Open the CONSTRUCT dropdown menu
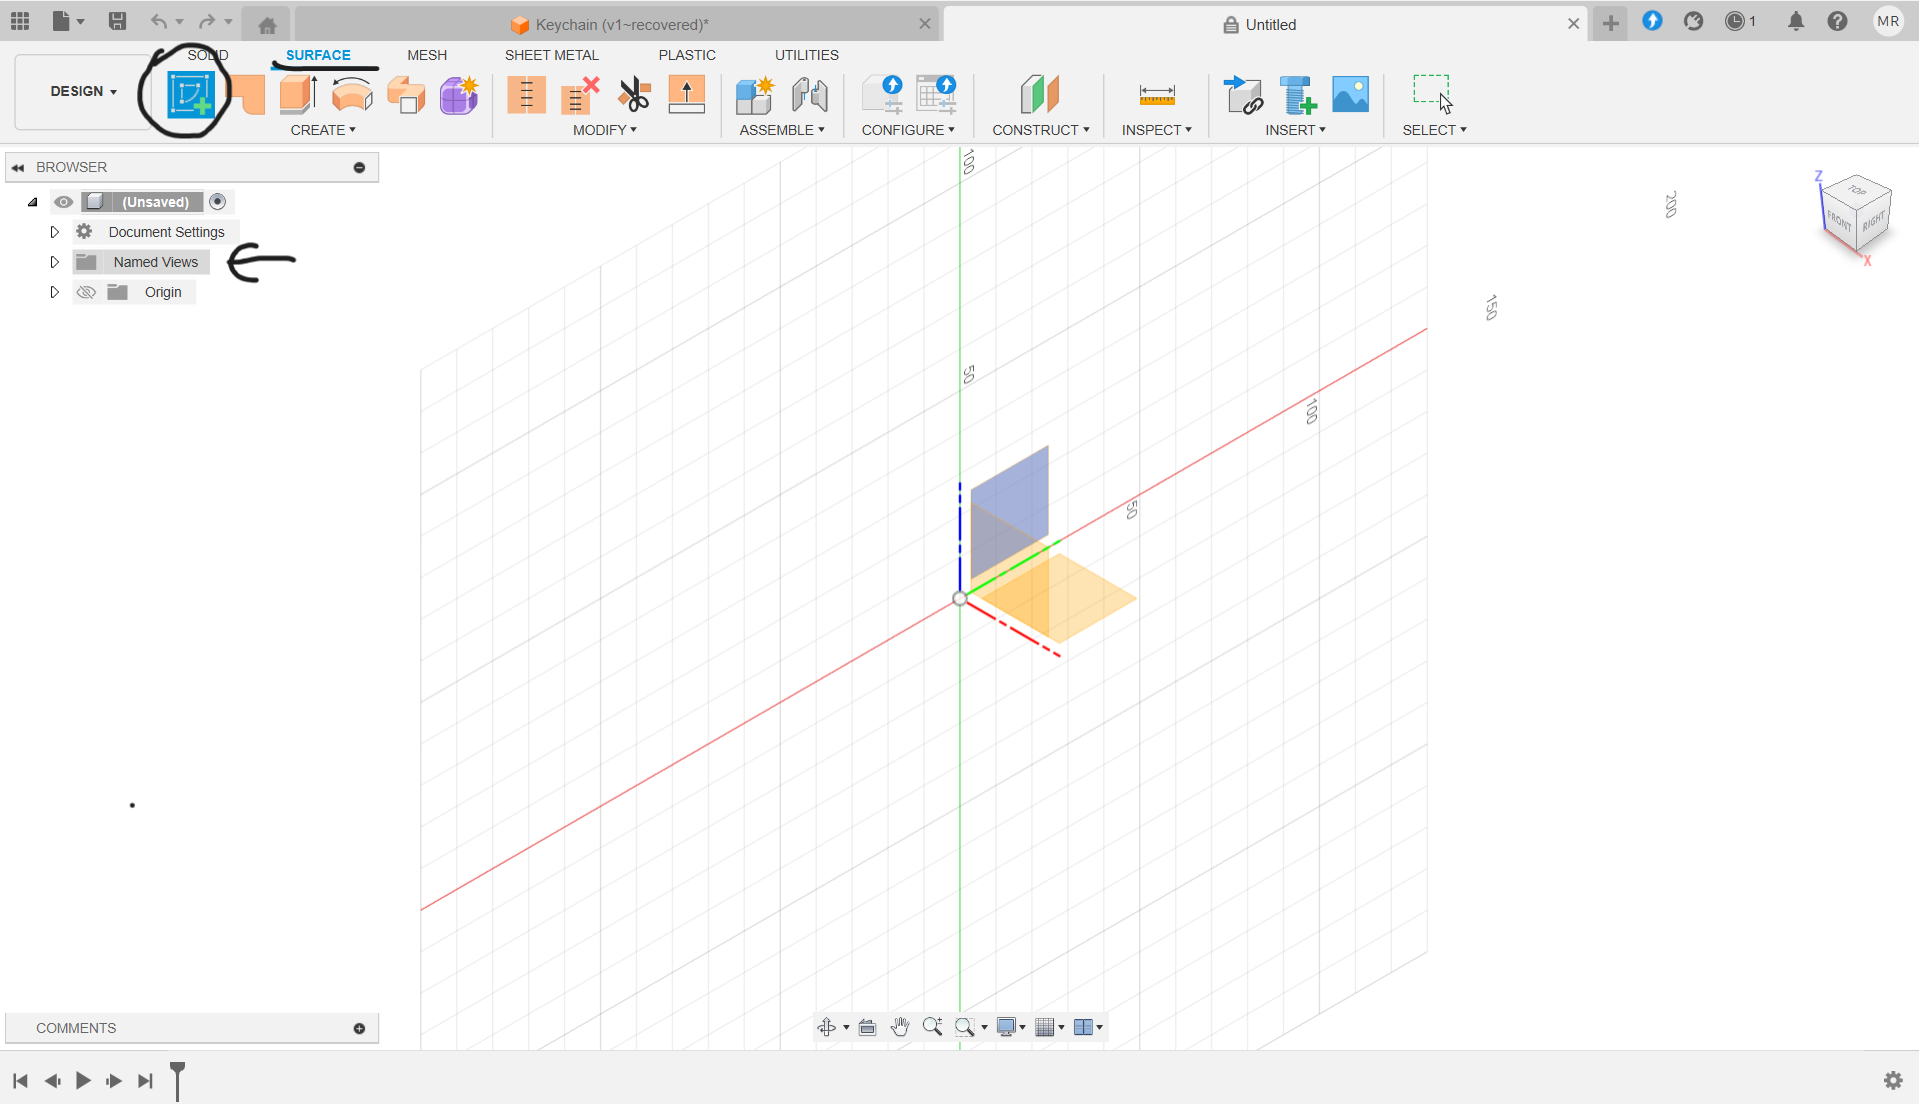 click(1041, 130)
